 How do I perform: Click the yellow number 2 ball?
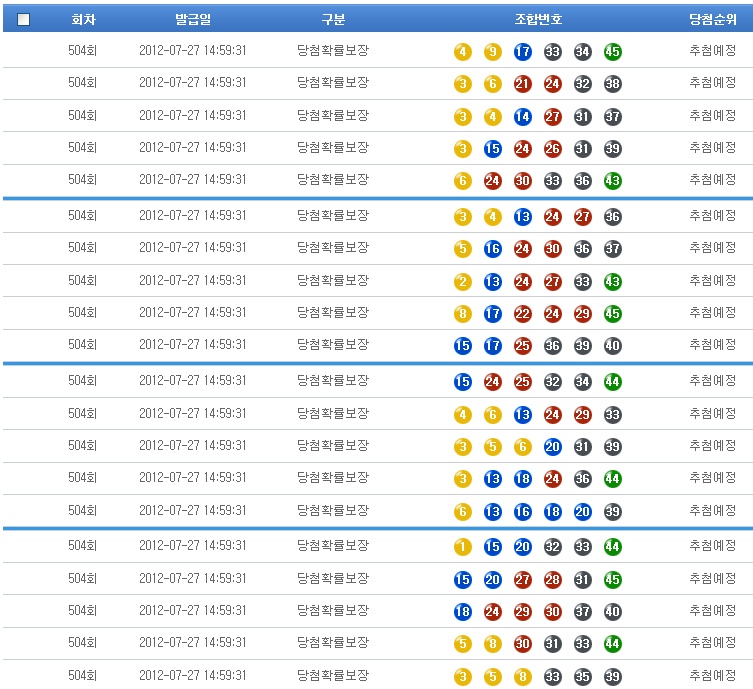[x=462, y=282]
